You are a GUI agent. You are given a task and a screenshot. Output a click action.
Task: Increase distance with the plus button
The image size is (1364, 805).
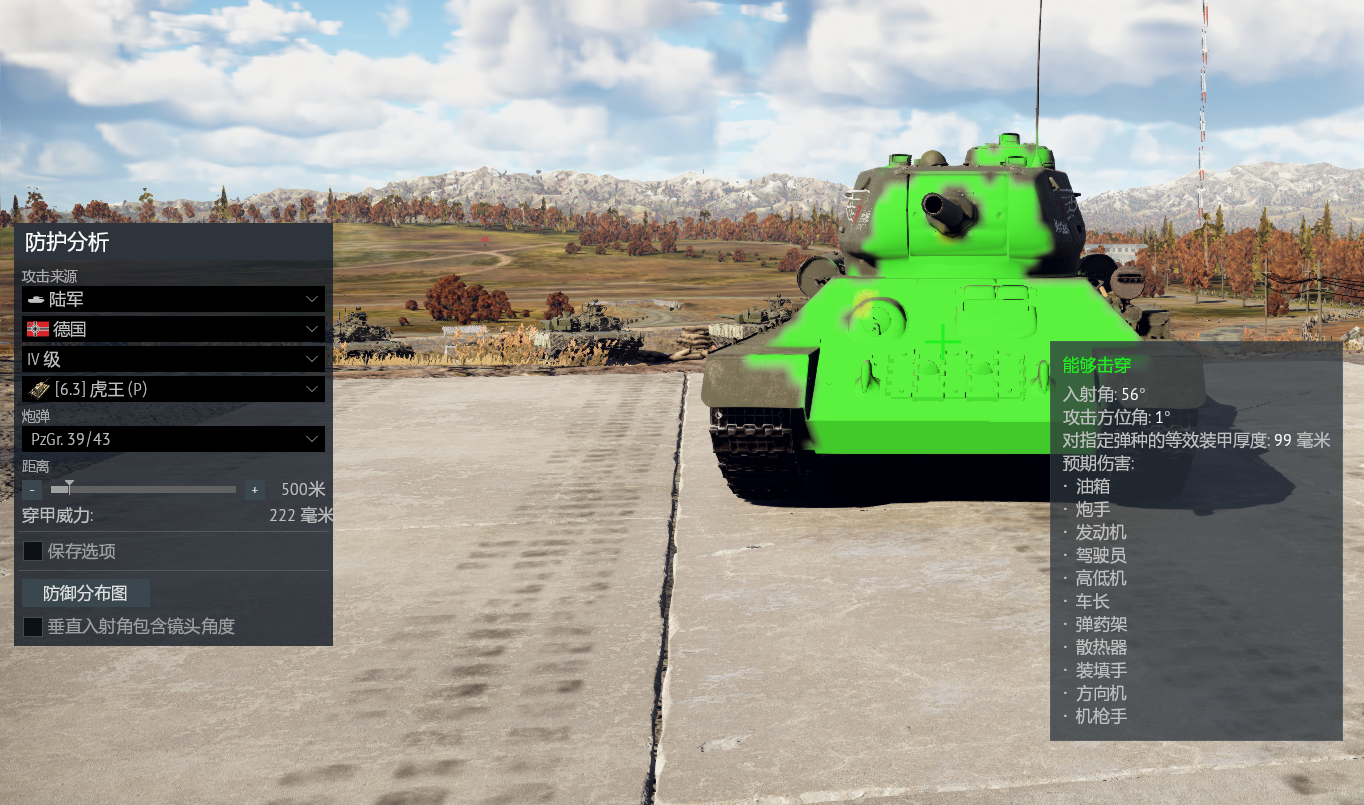pos(255,490)
